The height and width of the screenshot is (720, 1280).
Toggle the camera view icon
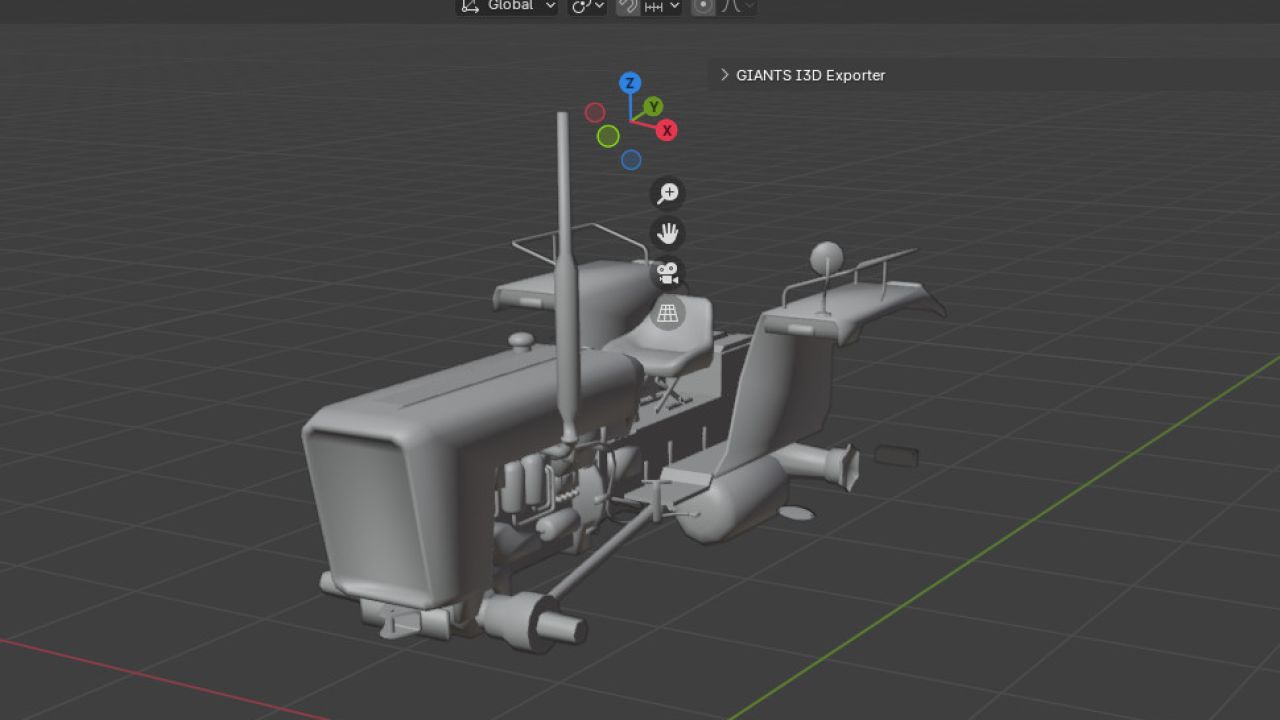667,273
